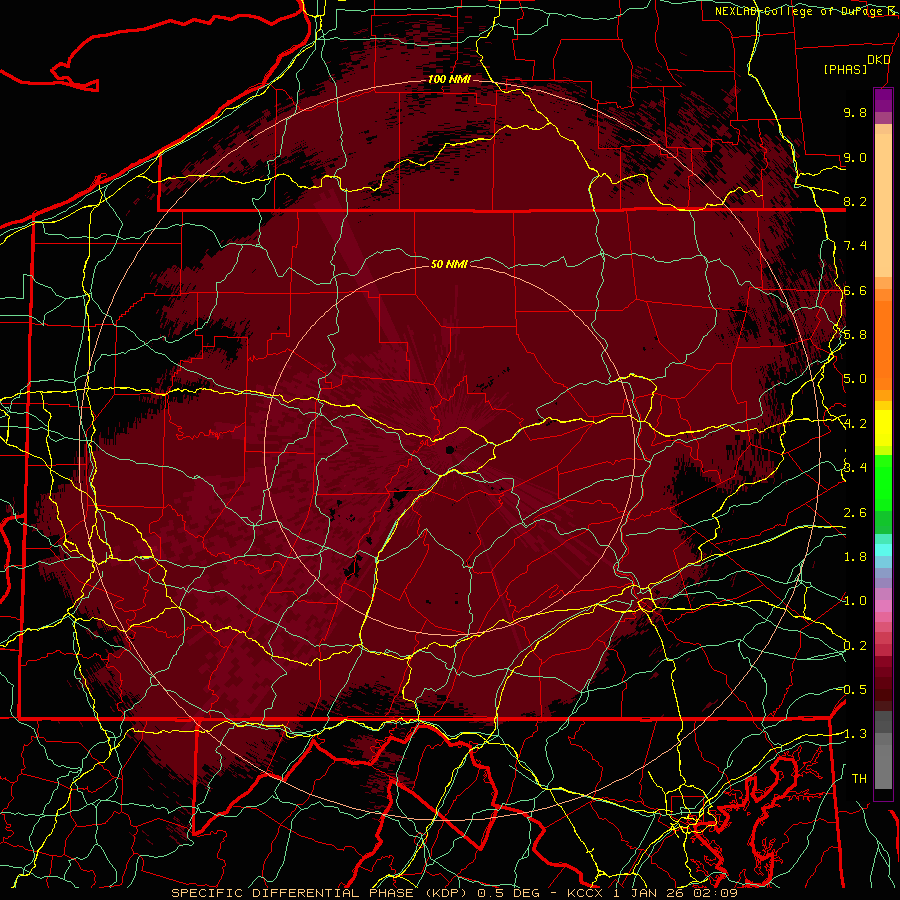Image resolution: width=900 pixels, height=900 pixels.
Task: Click the DKD product code label
Action: pos(878,60)
